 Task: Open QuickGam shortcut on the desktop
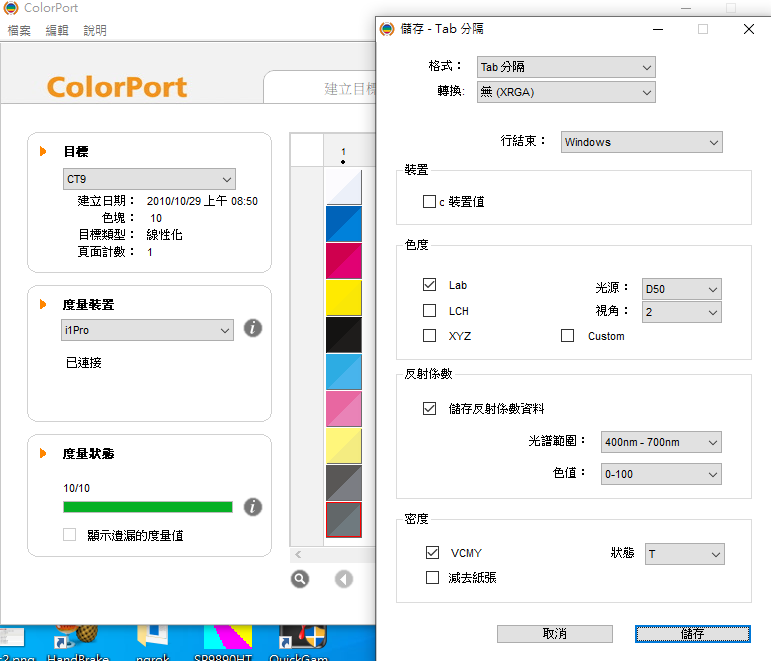point(298,642)
